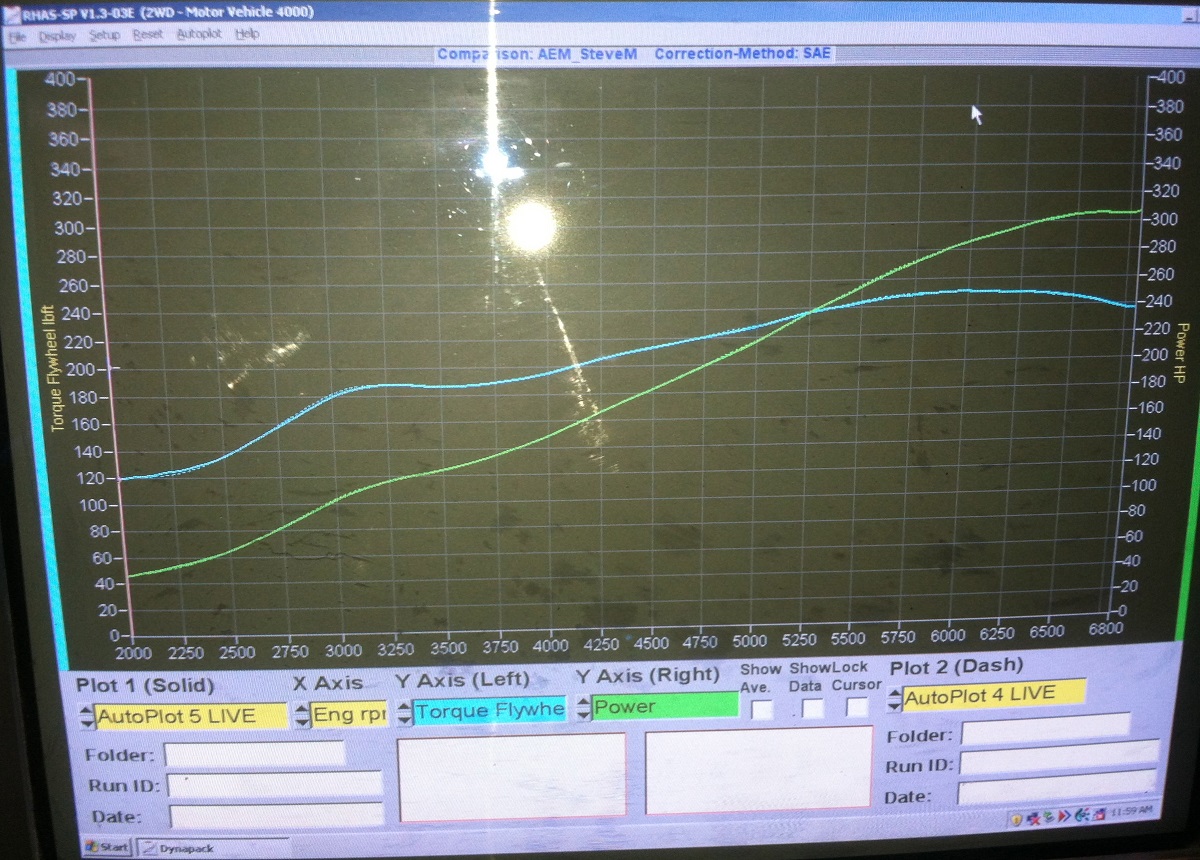The height and width of the screenshot is (860, 1200).
Task: Open the Autoplot menu
Action: pyautogui.click(x=198, y=34)
